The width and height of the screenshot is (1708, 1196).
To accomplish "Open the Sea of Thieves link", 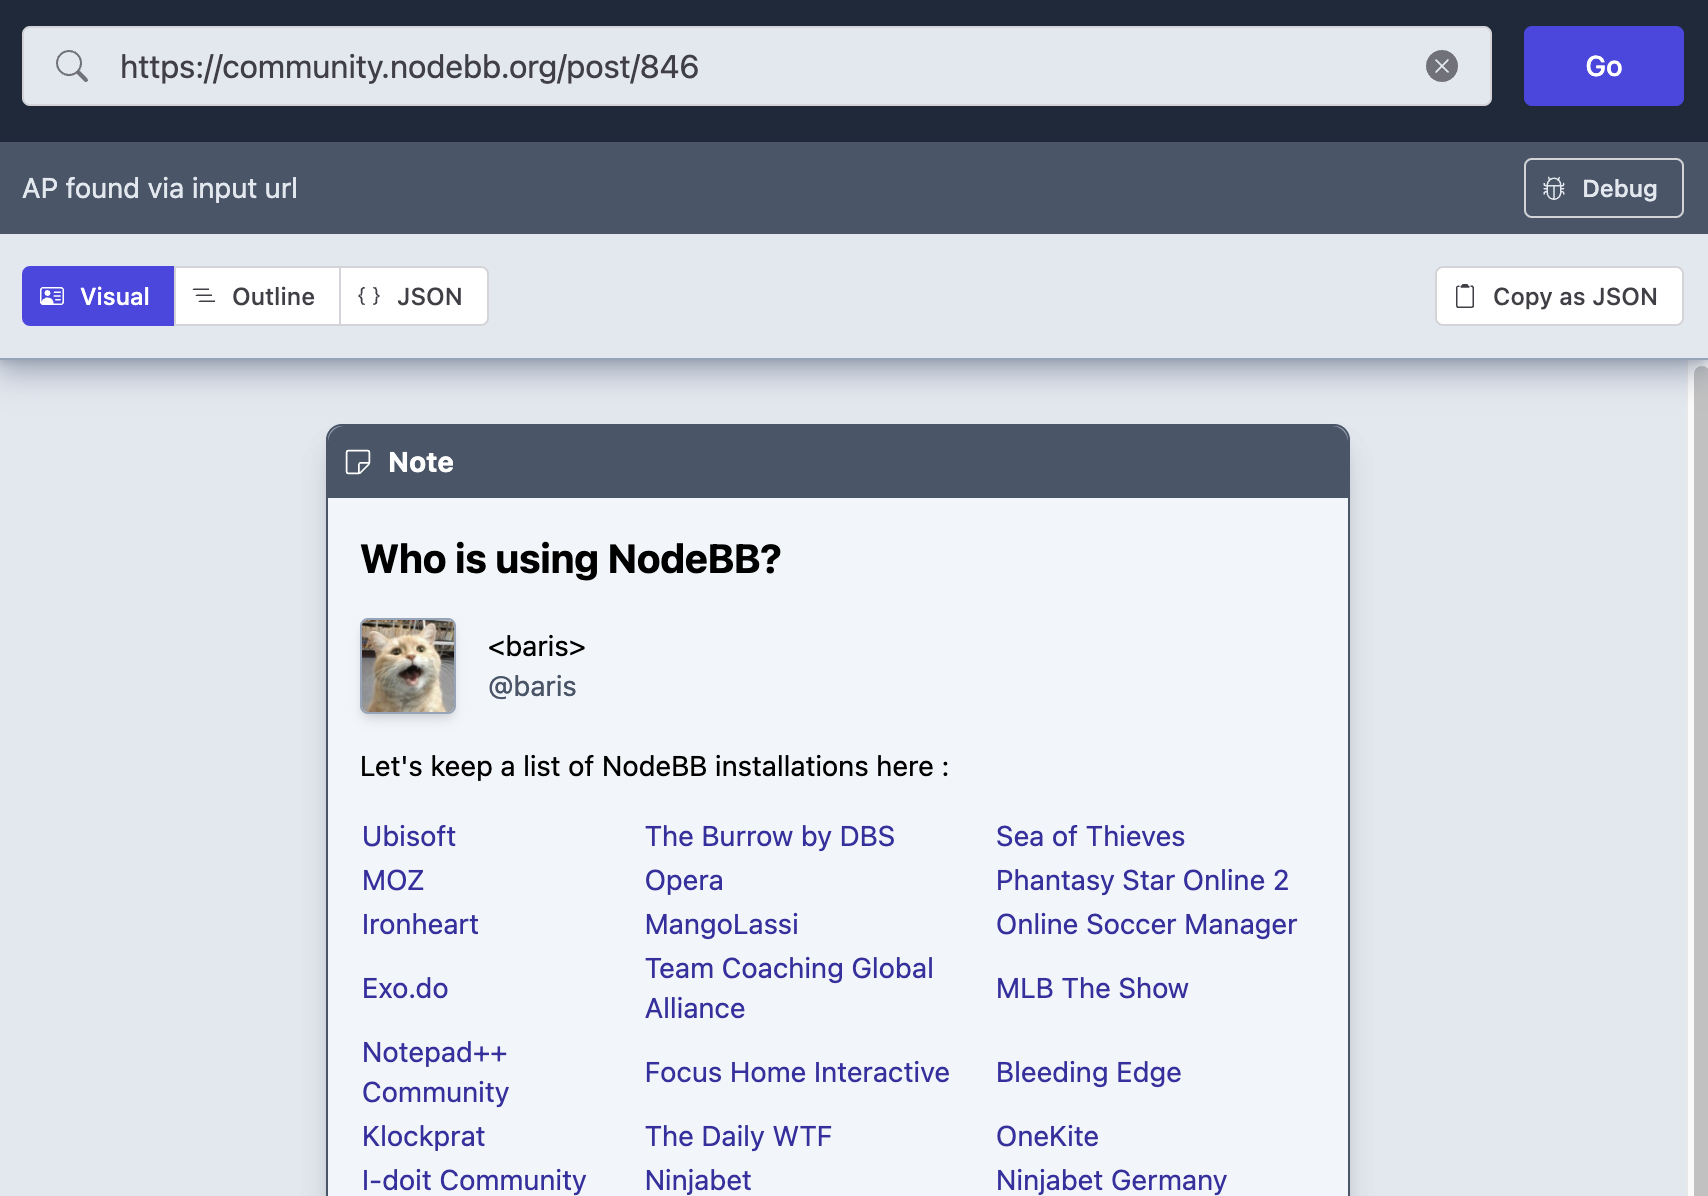I will click(1090, 836).
